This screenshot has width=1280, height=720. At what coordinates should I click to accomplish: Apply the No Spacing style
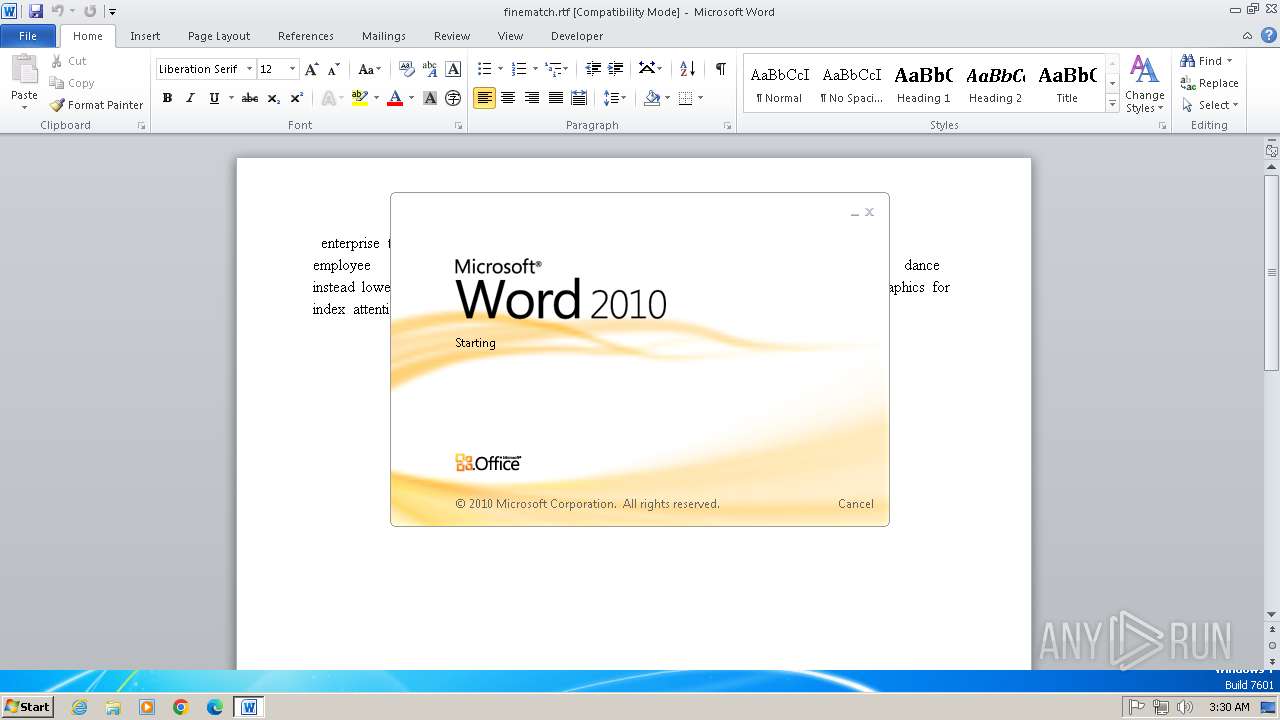coord(852,84)
